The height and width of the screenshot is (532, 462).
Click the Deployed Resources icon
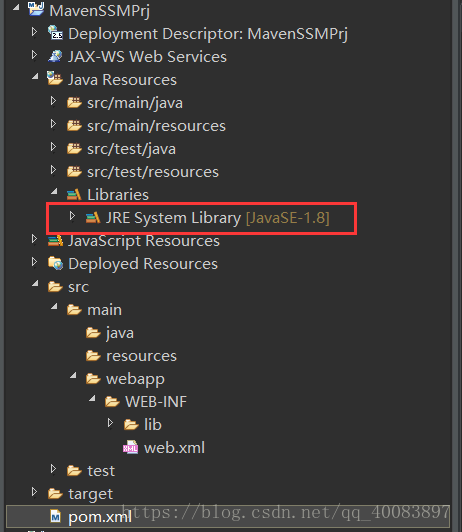[x=55, y=263]
